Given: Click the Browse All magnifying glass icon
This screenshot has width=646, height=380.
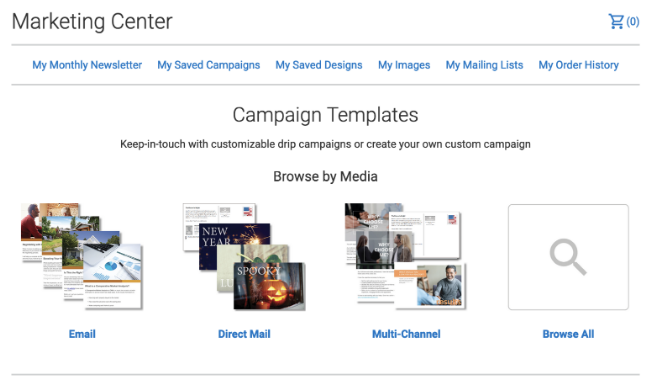Looking at the screenshot, I should click(x=568, y=257).
